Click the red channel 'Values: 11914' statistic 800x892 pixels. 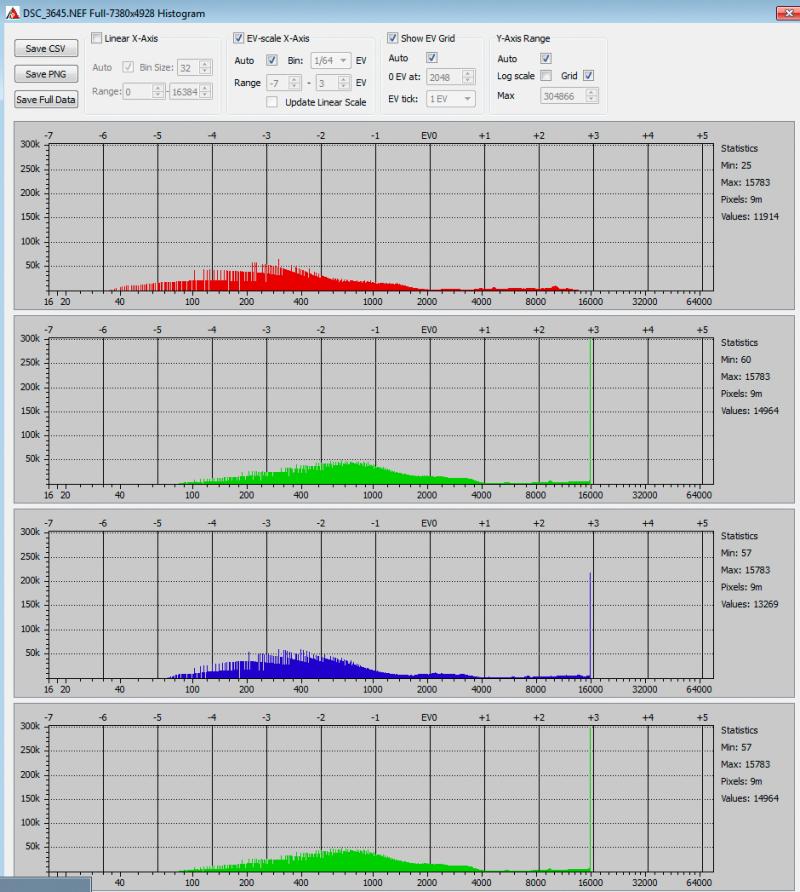pyautogui.click(x=749, y=217)
